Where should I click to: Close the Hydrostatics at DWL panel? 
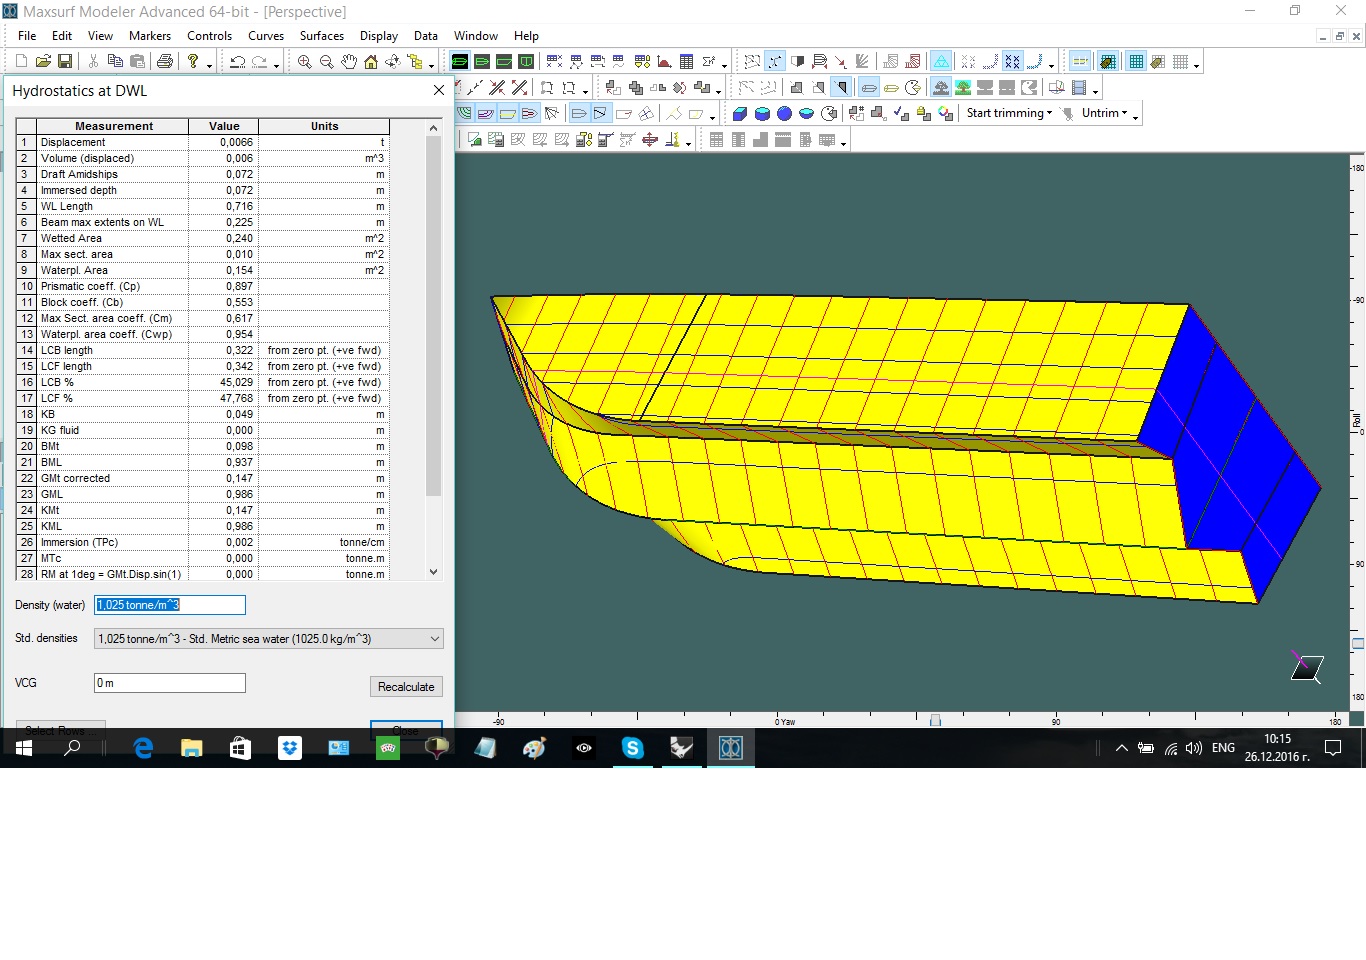[438, 90]
